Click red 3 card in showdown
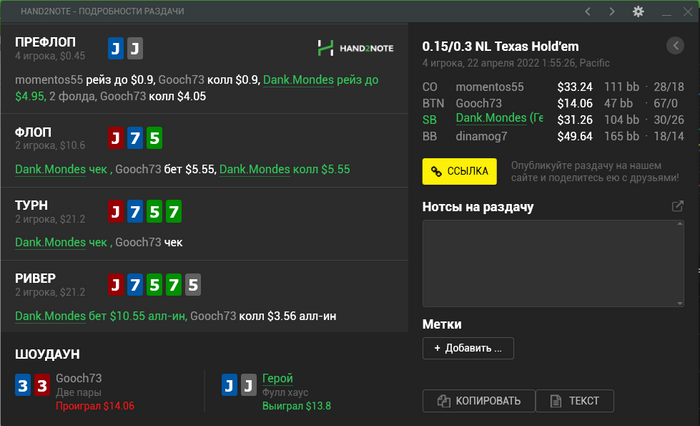This screenshot has height=426, width=700. 42,385
